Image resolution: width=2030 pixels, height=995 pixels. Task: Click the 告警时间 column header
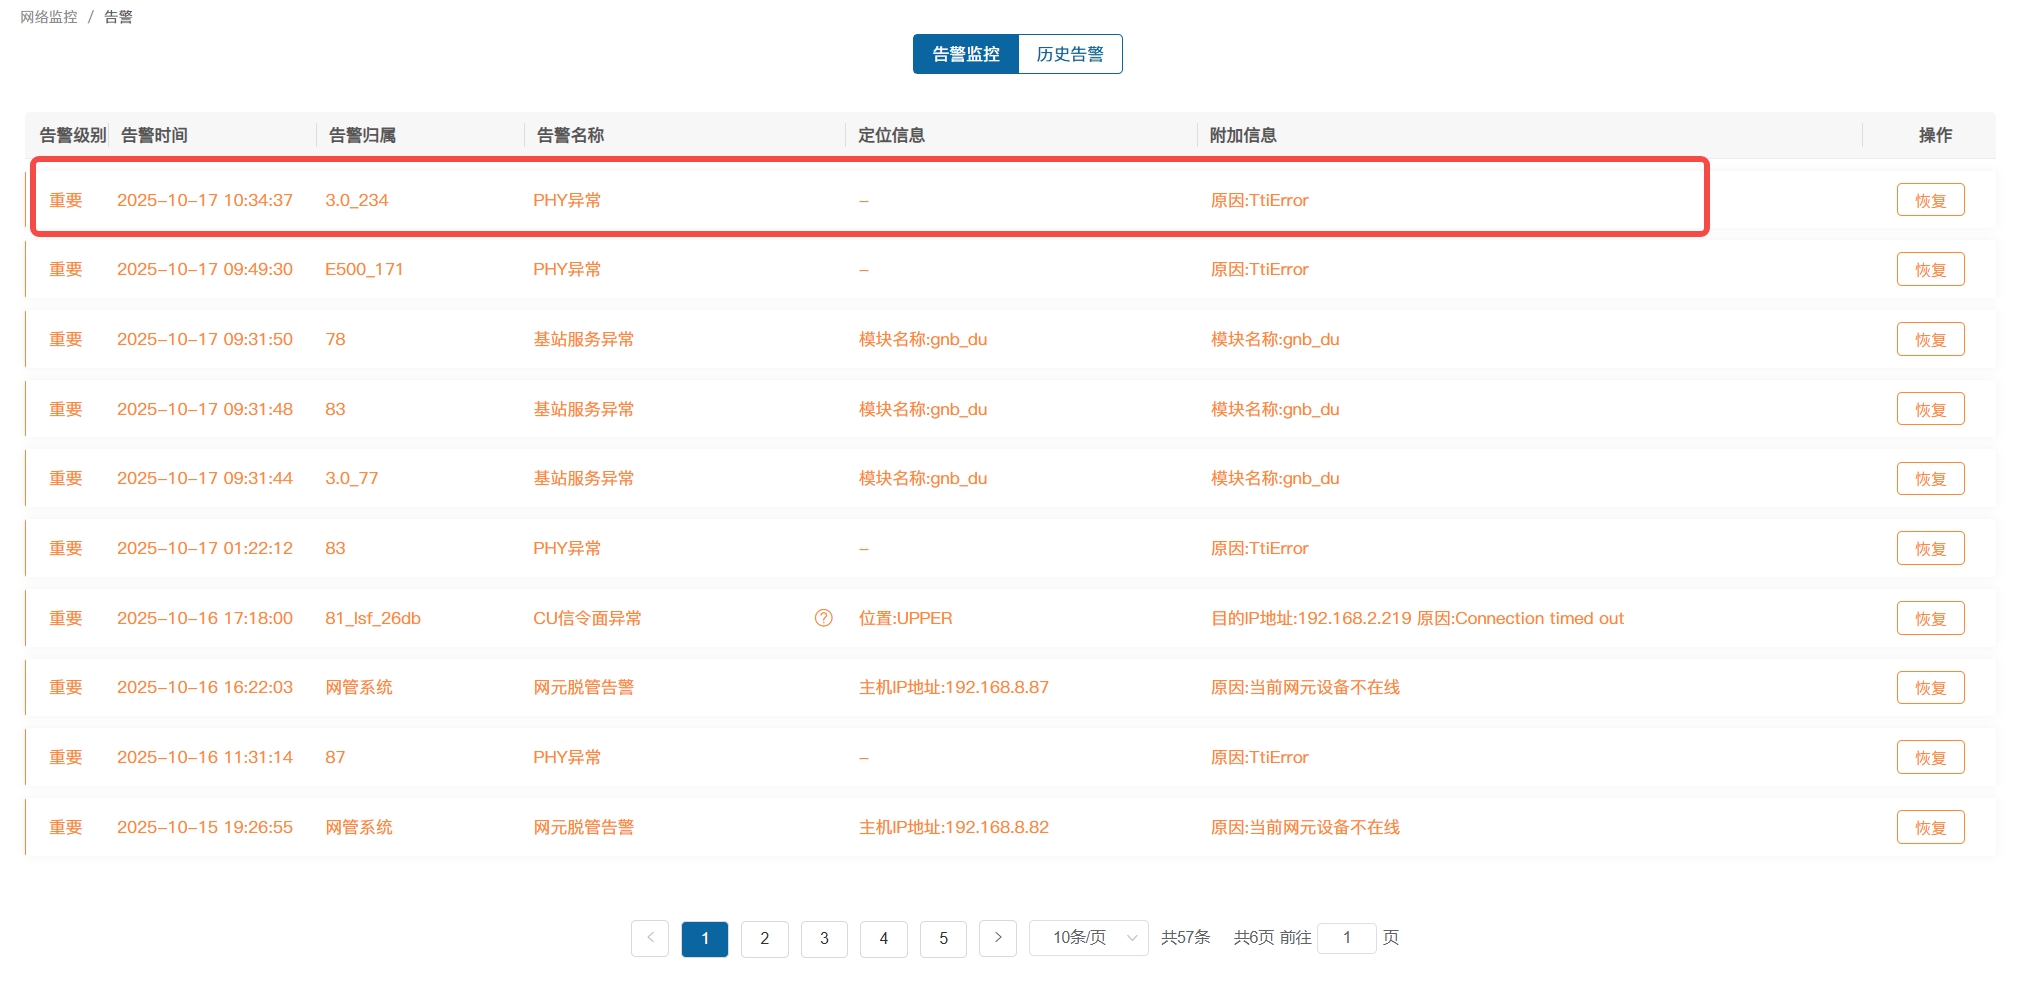(154, 135)
